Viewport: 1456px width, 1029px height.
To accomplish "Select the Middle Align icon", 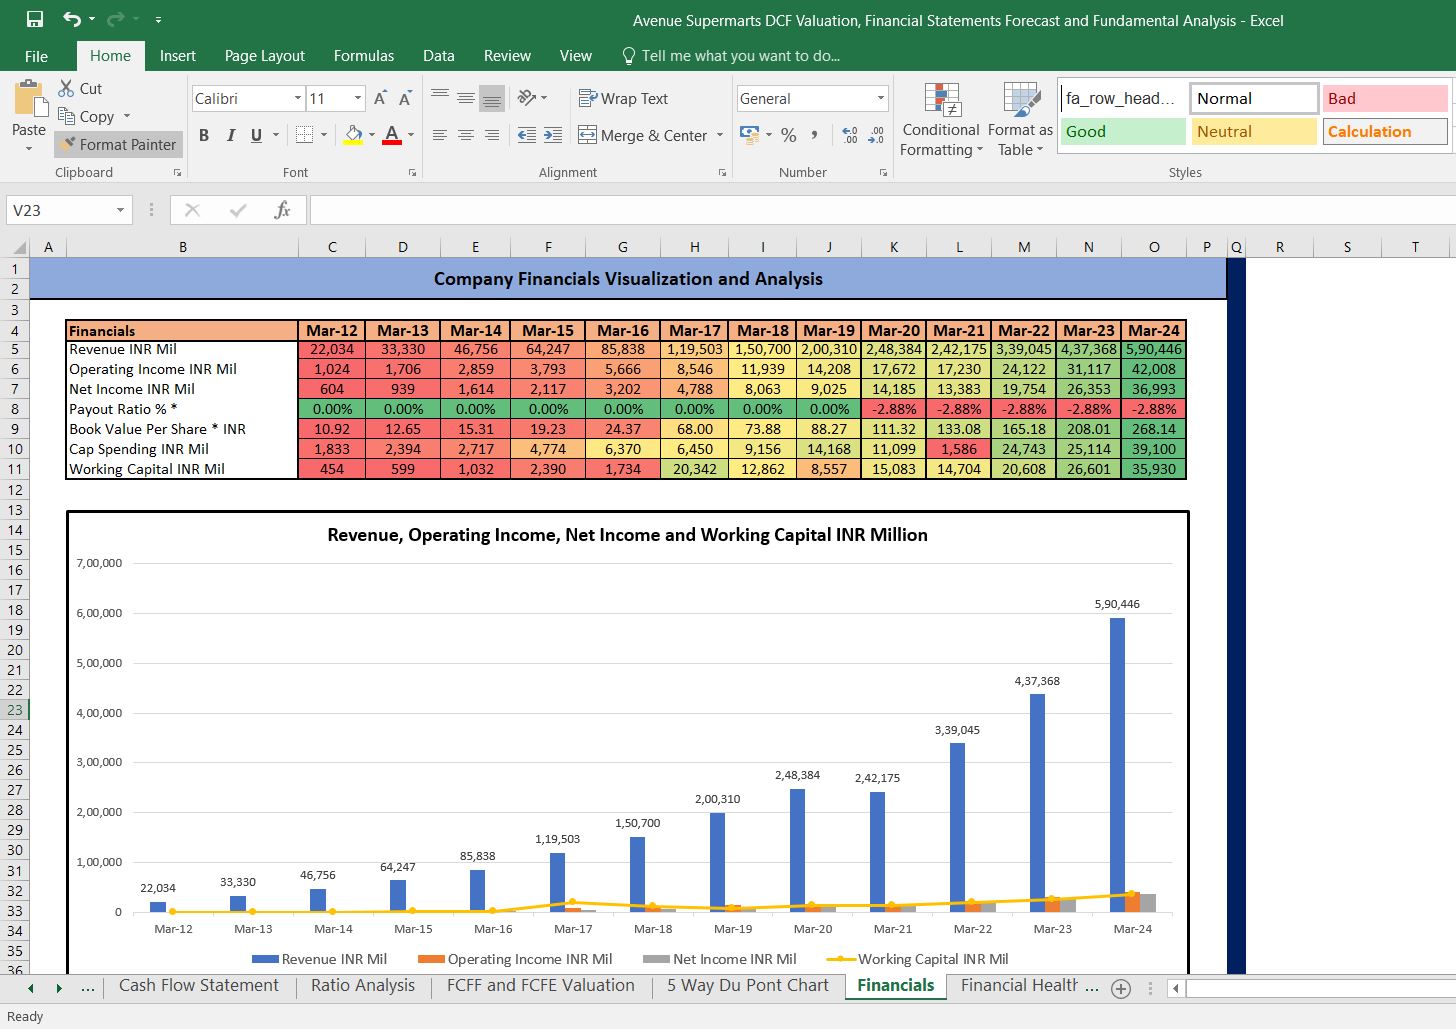I will point(466,97).
